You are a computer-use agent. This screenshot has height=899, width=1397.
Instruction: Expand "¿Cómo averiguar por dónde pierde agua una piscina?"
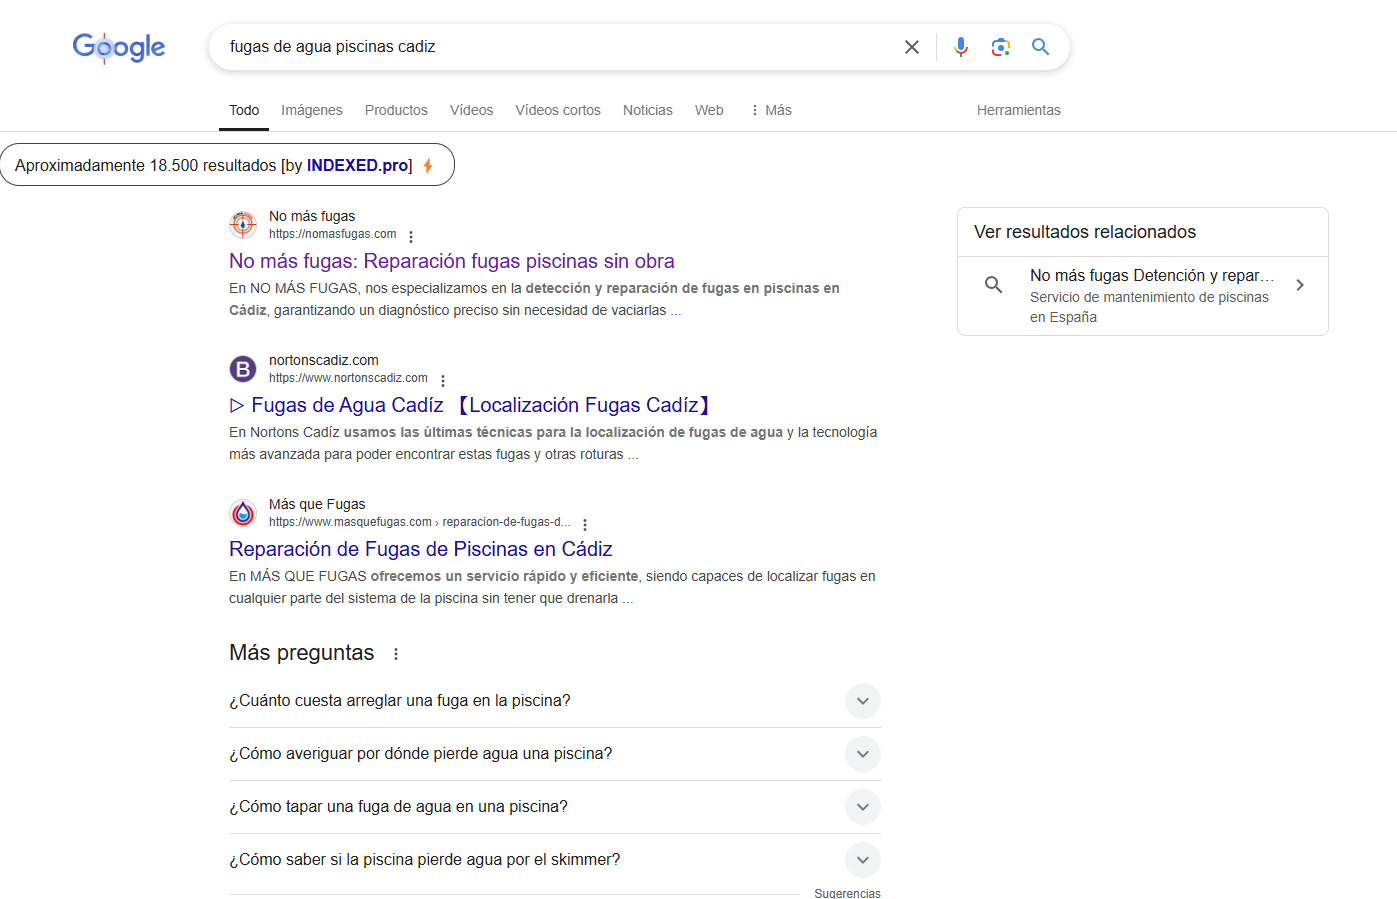[x=862, y=754]
